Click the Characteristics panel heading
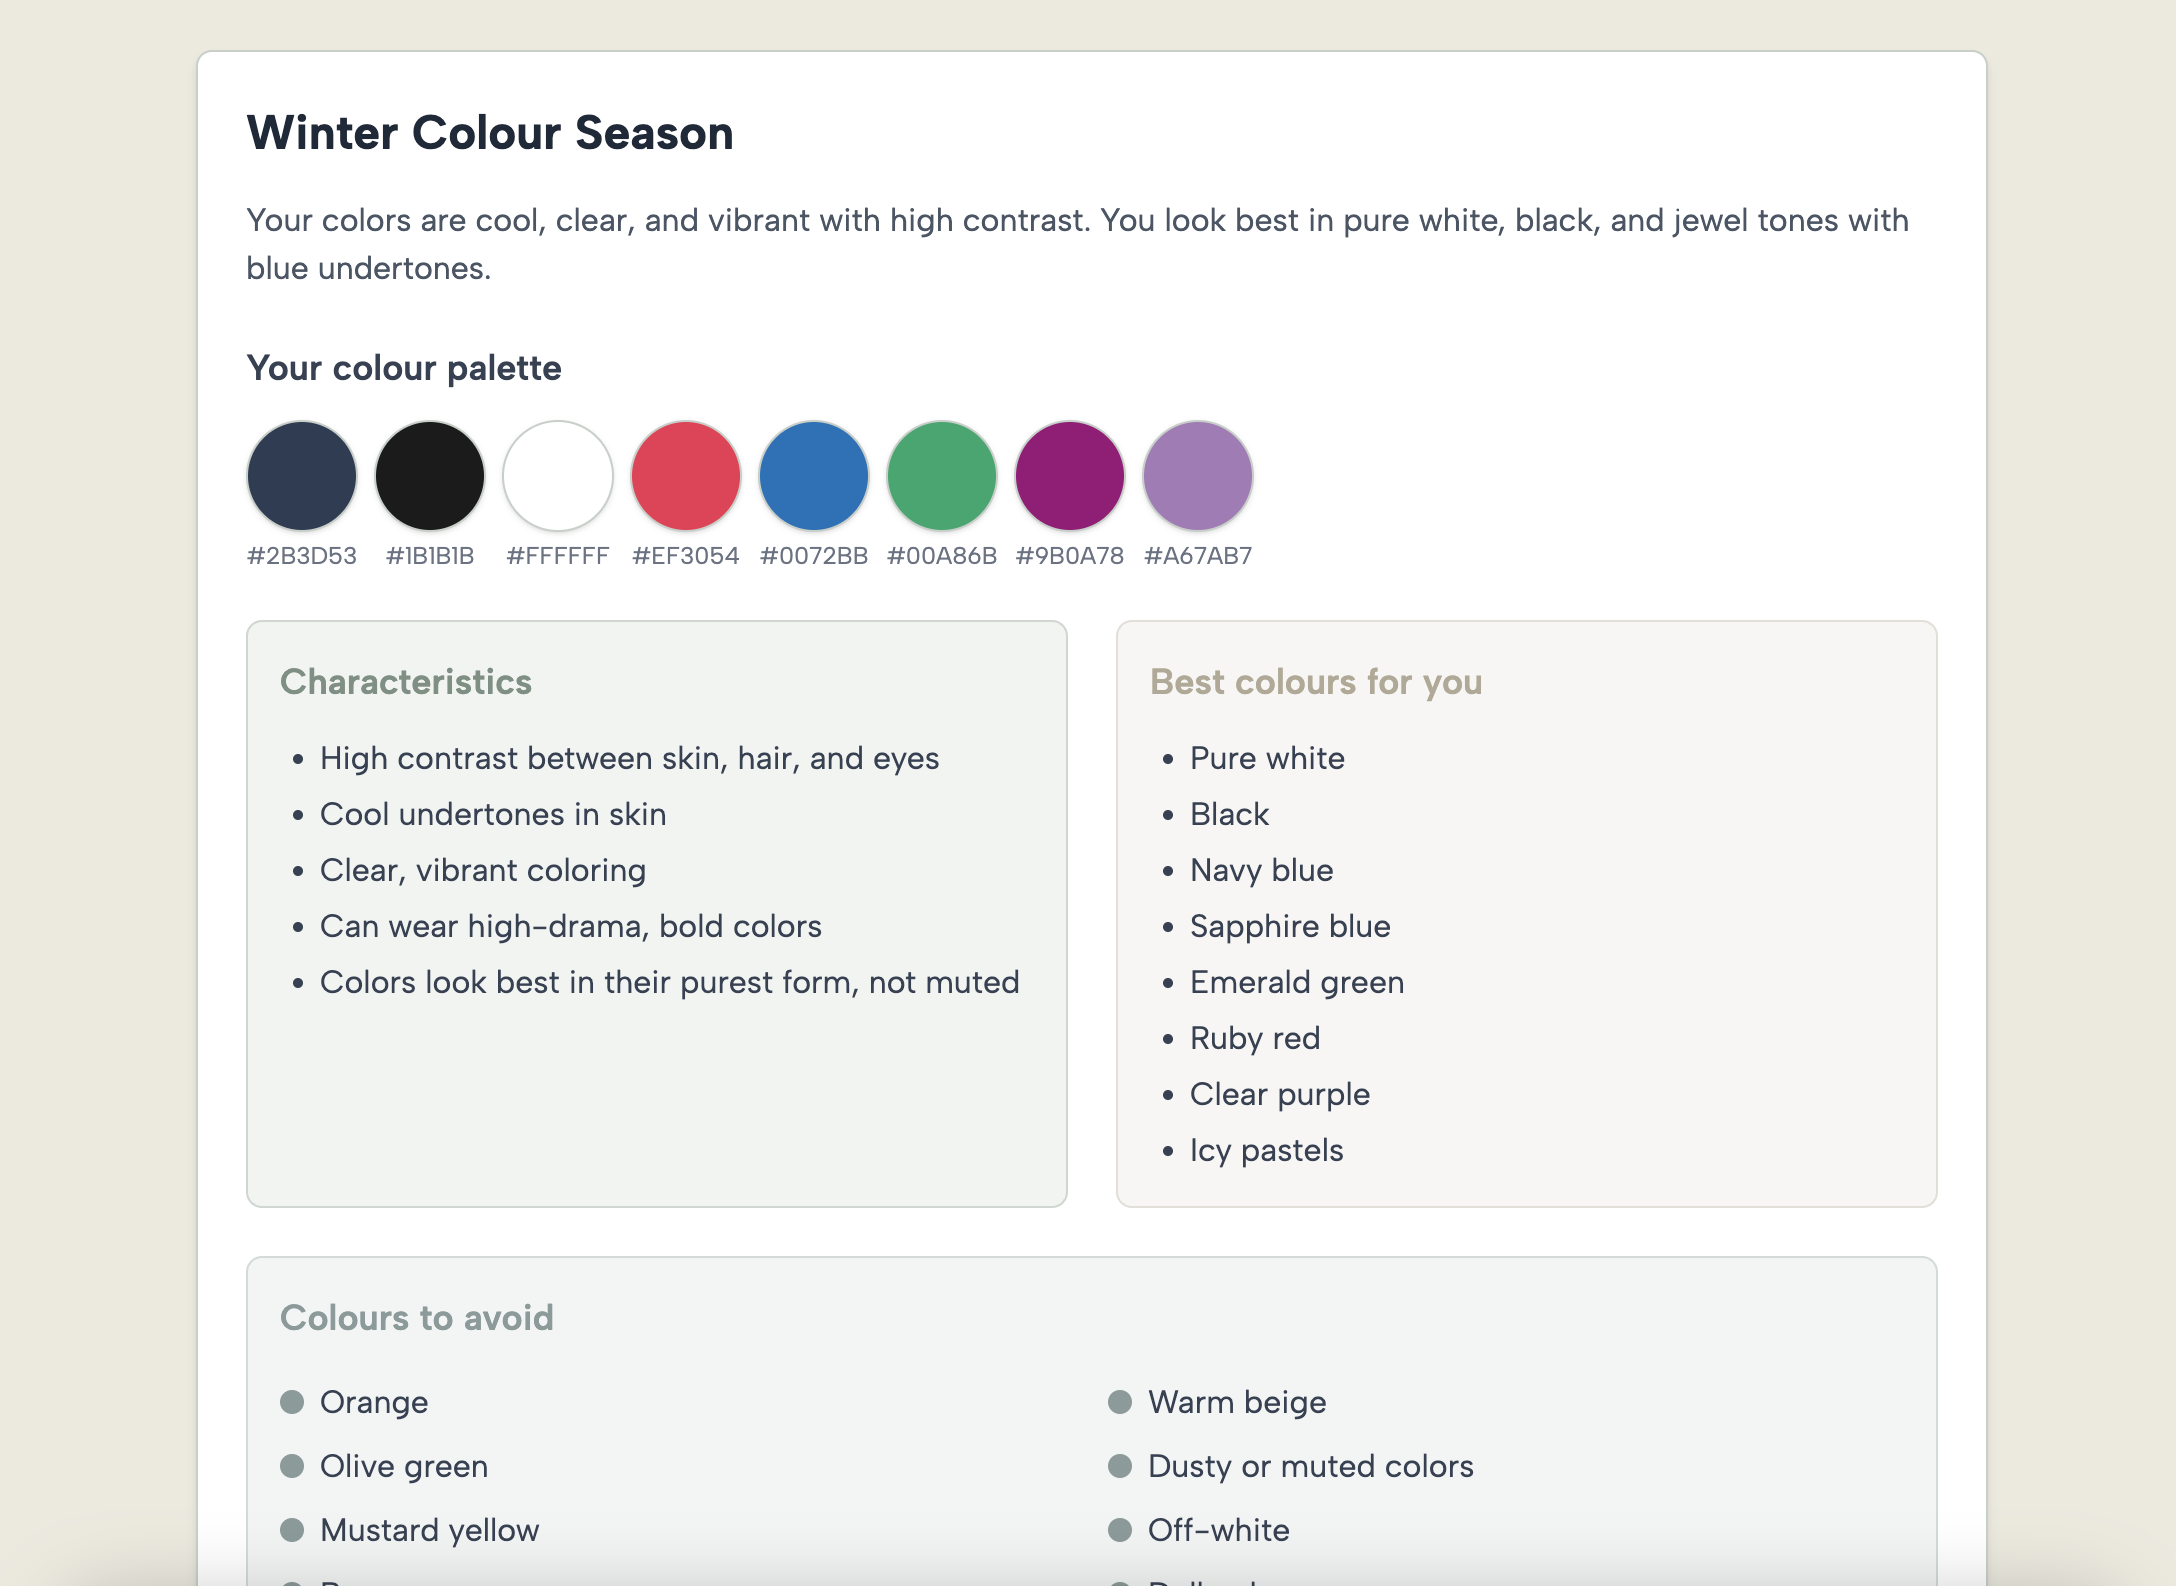The image size is (2176, 1586). click(406, 682)
